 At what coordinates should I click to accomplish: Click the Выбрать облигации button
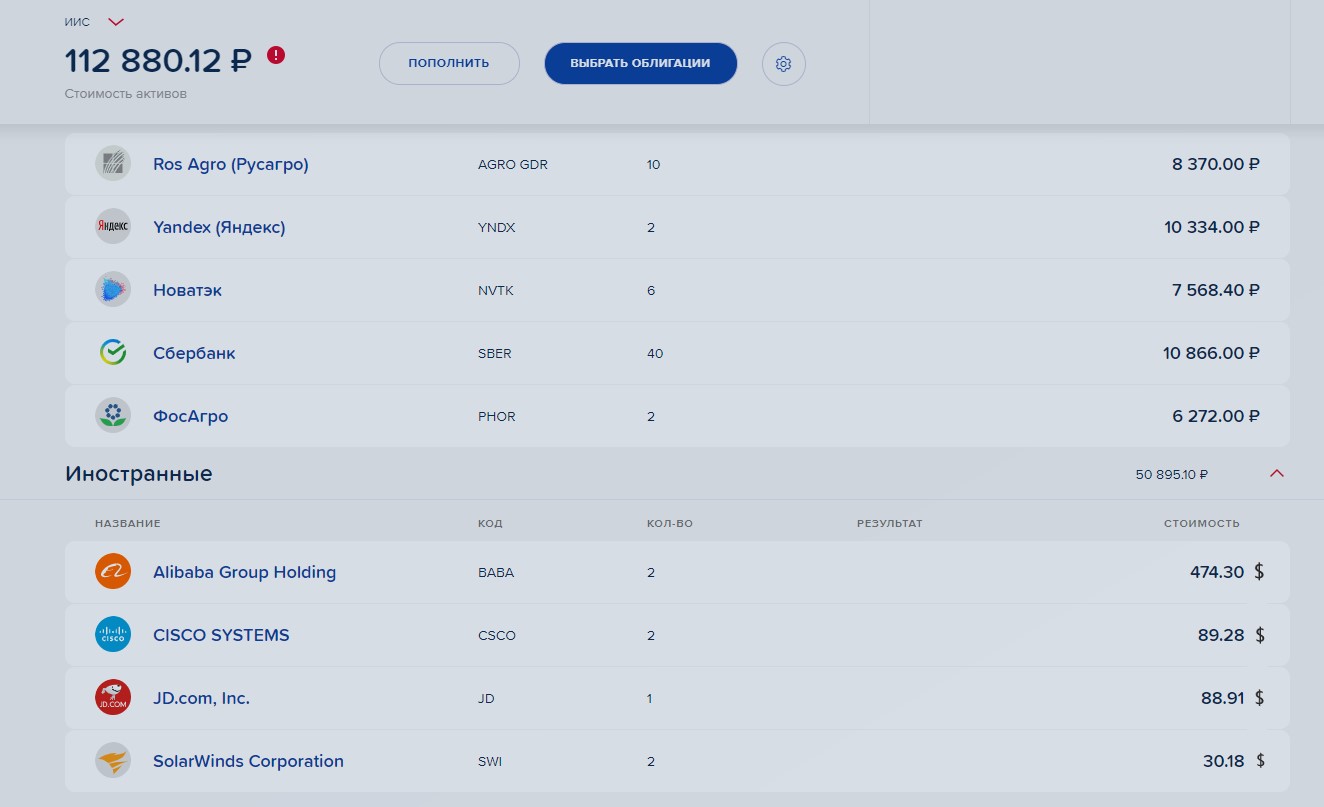(x=640, y=63)
